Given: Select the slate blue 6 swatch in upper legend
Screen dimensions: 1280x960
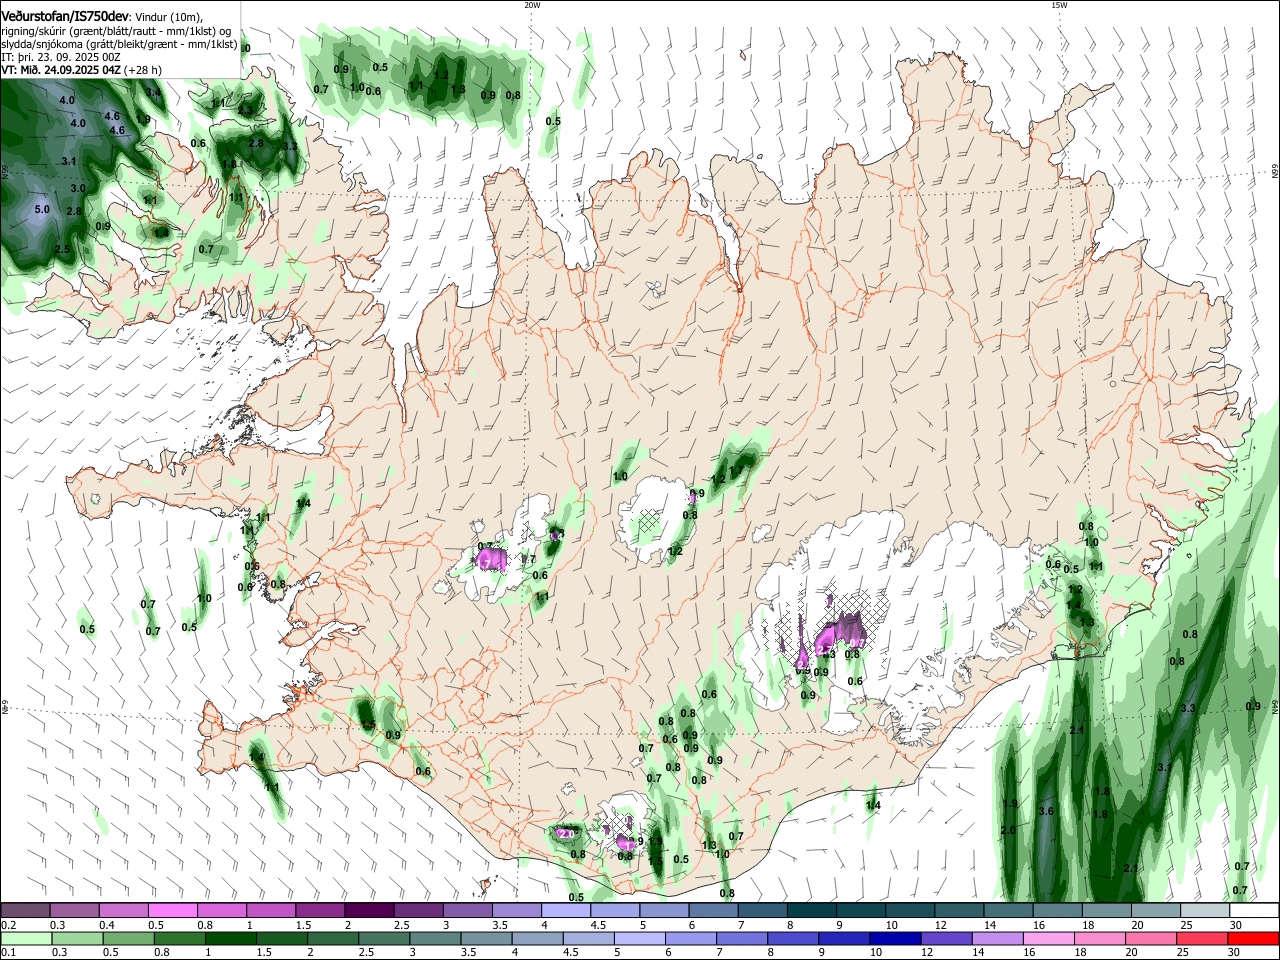Looking at the screenshot, I should pyautogui.click(x=714, y=910).
